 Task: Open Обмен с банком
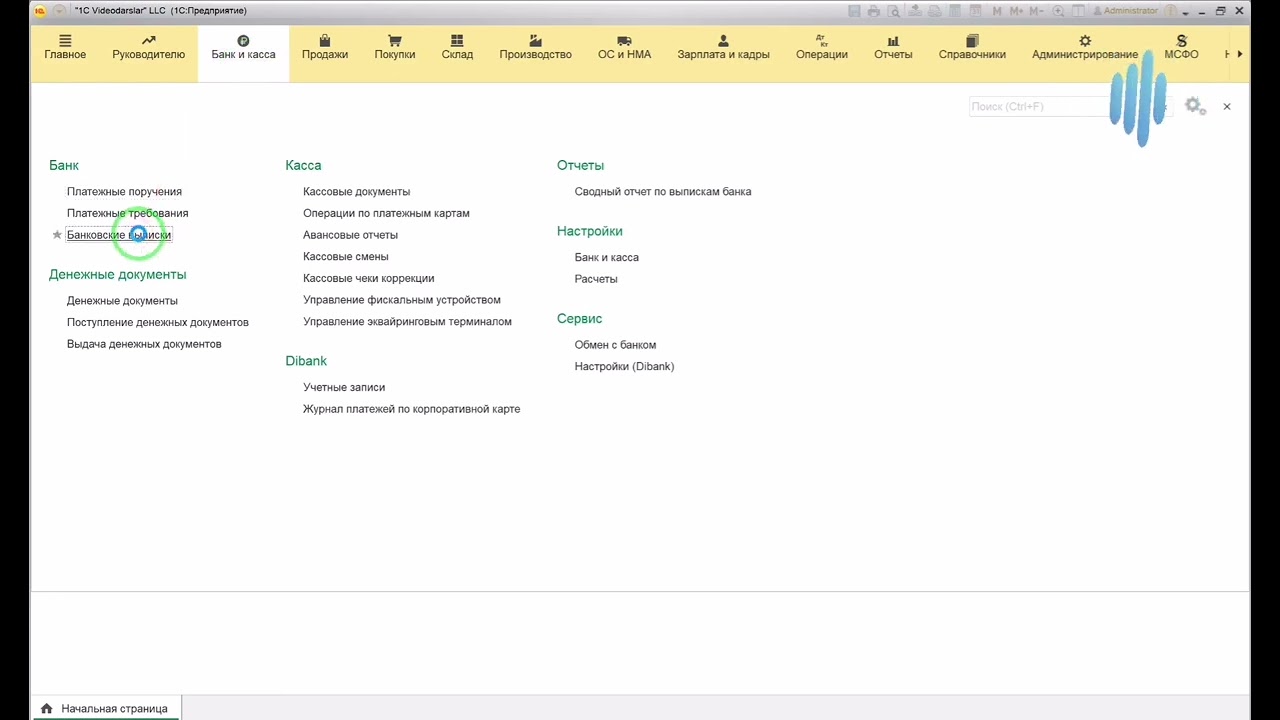615,345
